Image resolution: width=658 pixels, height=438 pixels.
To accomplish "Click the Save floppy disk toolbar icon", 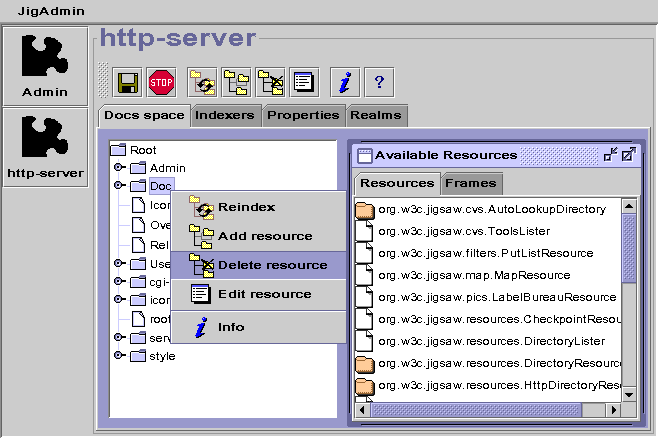I will click(x=127, y=82).
